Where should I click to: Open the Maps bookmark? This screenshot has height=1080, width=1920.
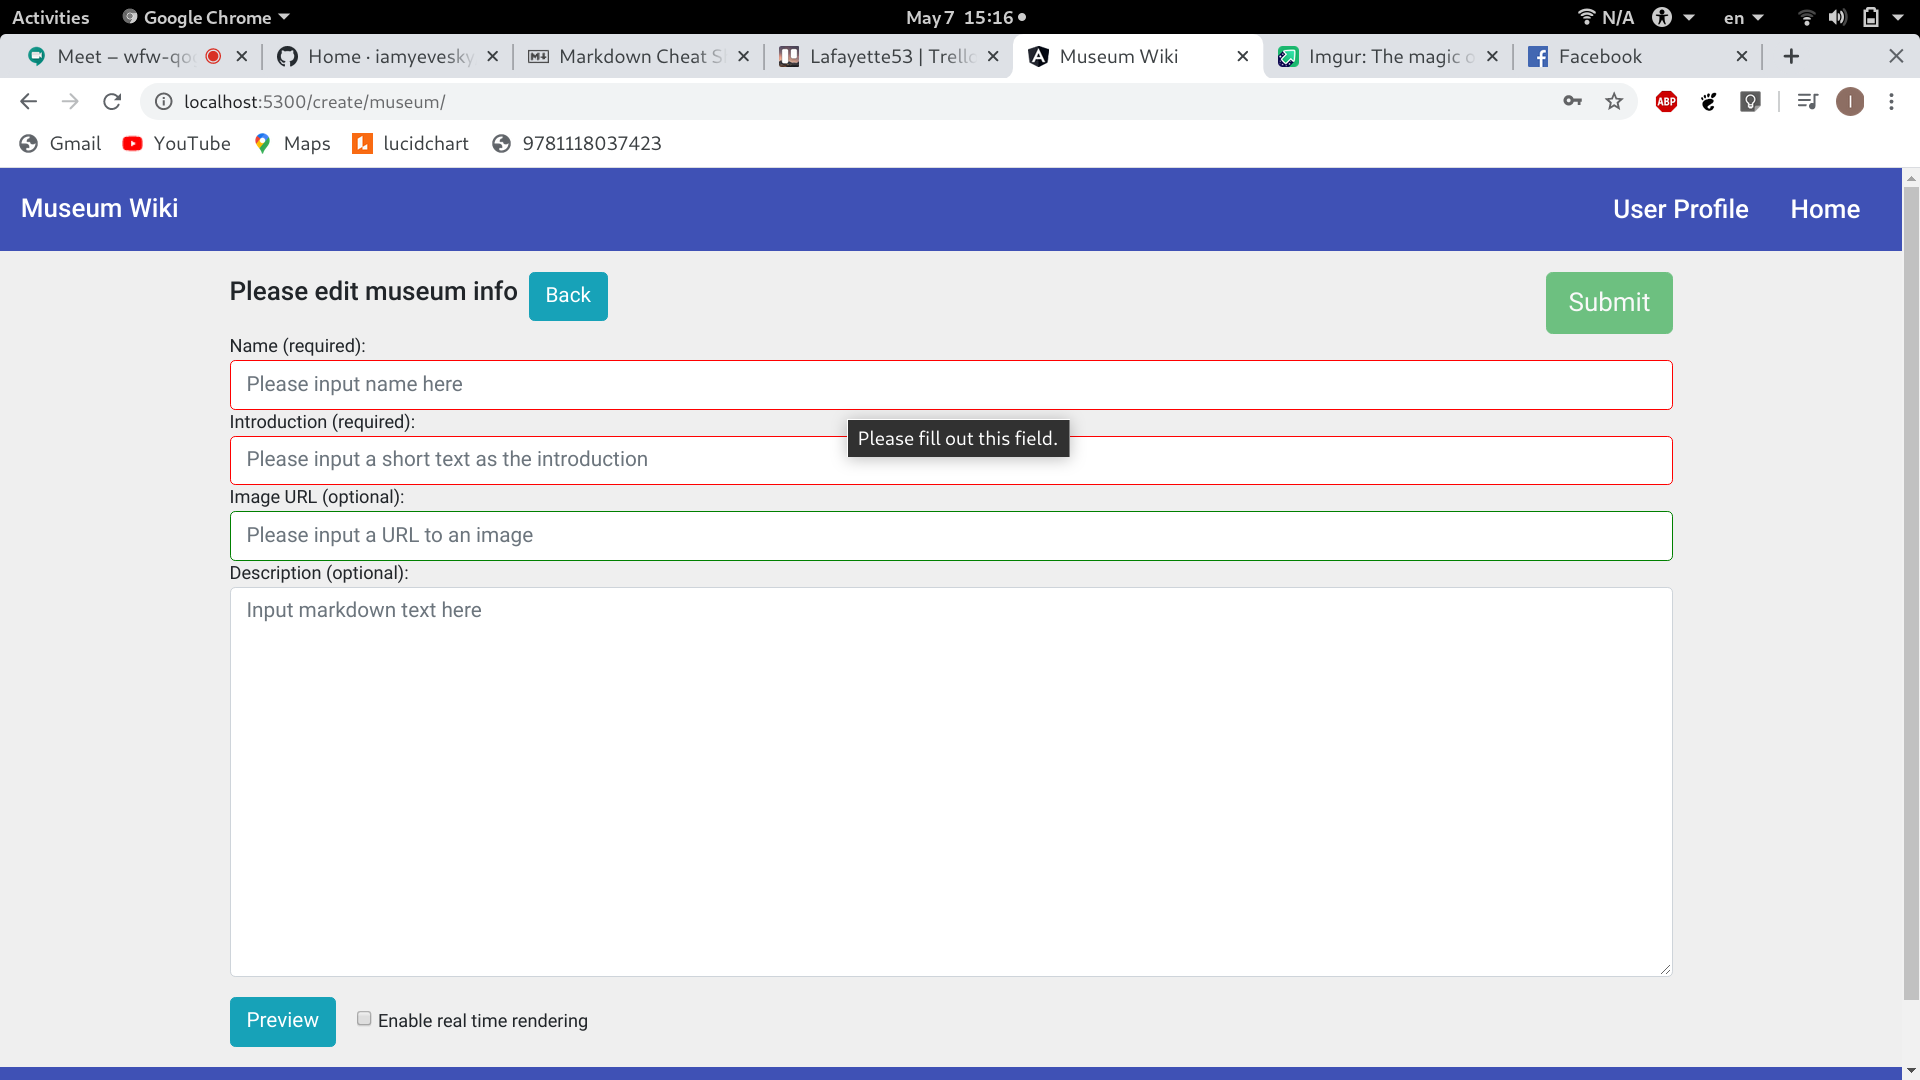point(291,143)
